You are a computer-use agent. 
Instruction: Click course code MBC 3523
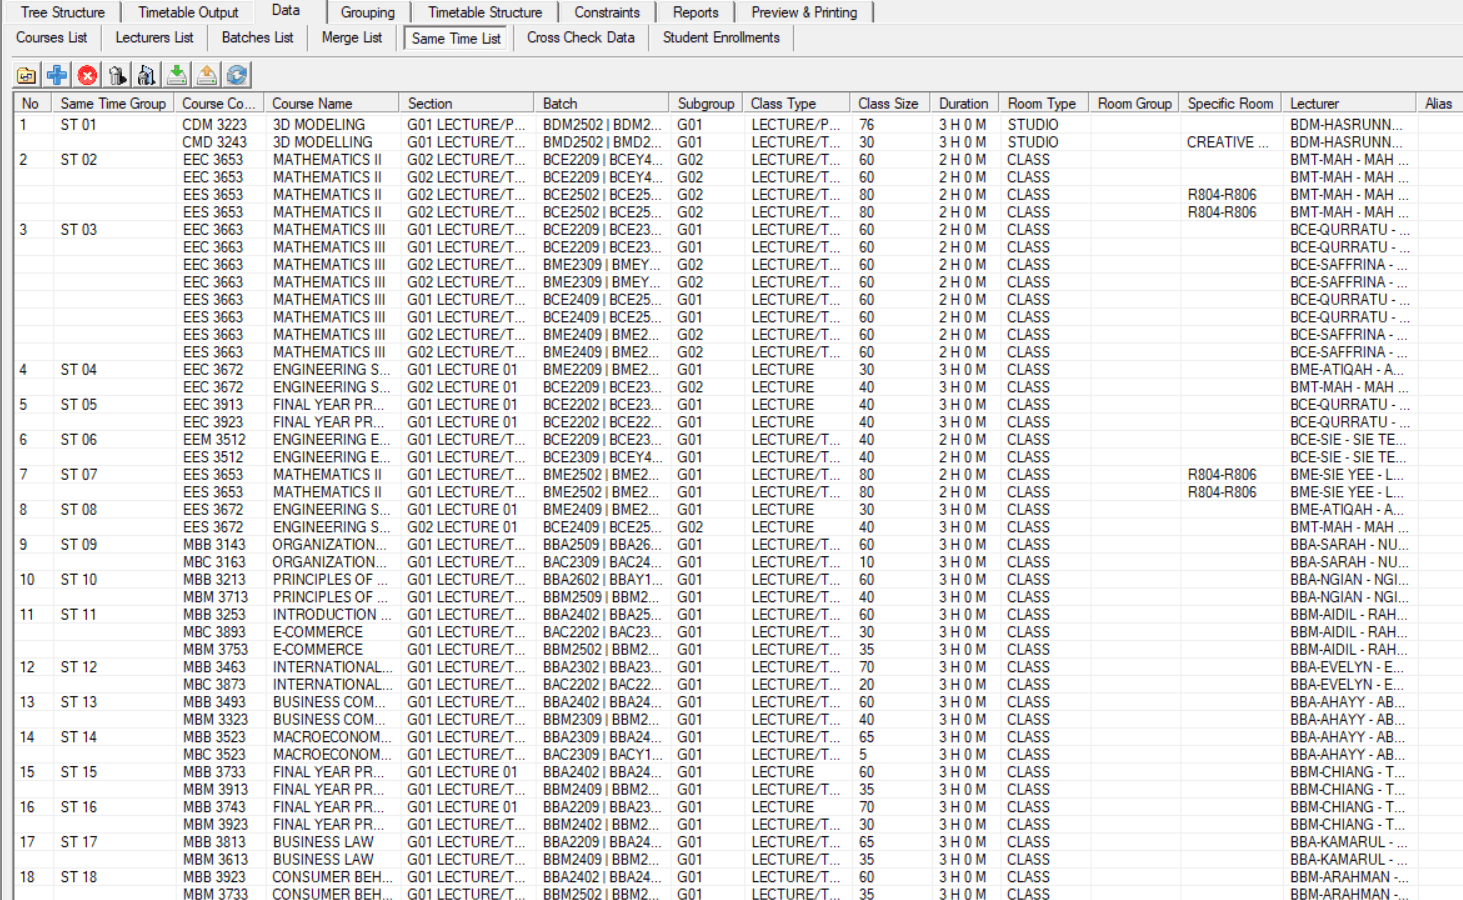pyautogui.click(x=214, y=755)
